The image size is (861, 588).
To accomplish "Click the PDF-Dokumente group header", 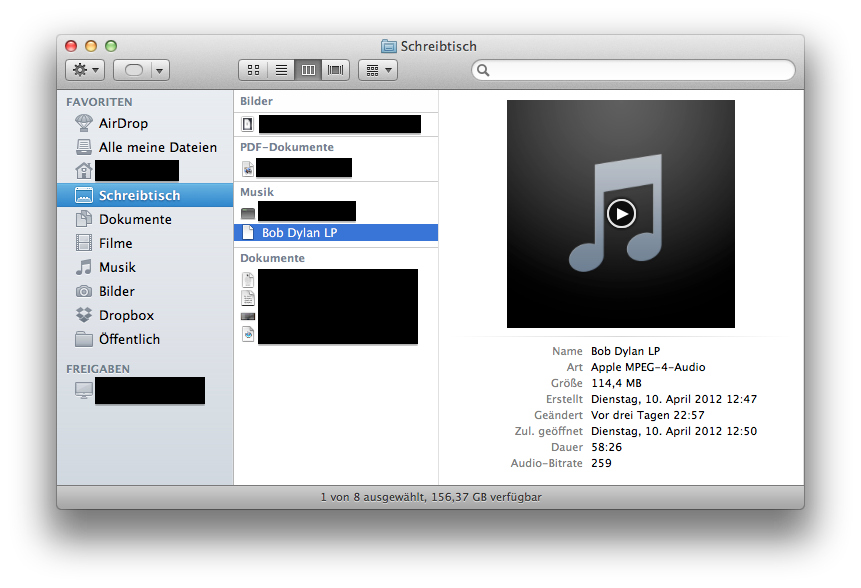I will tap(287, 147).
